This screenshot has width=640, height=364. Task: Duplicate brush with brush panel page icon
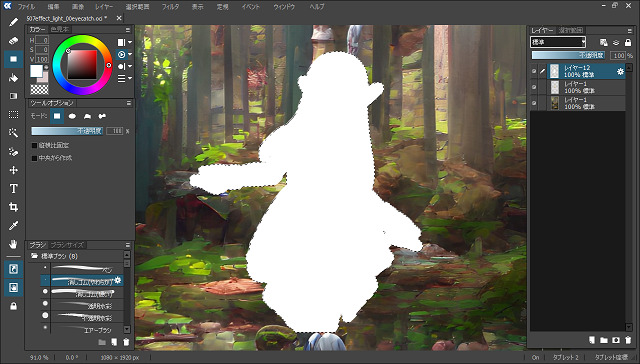coord(114,342)
